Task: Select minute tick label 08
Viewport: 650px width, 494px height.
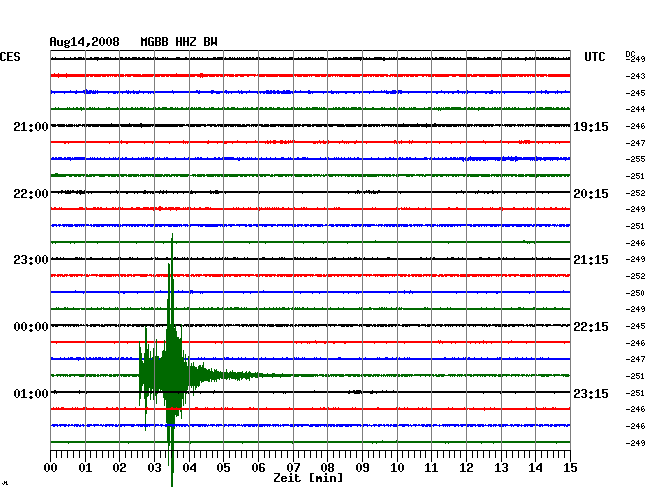Action: tap(327, 468)
